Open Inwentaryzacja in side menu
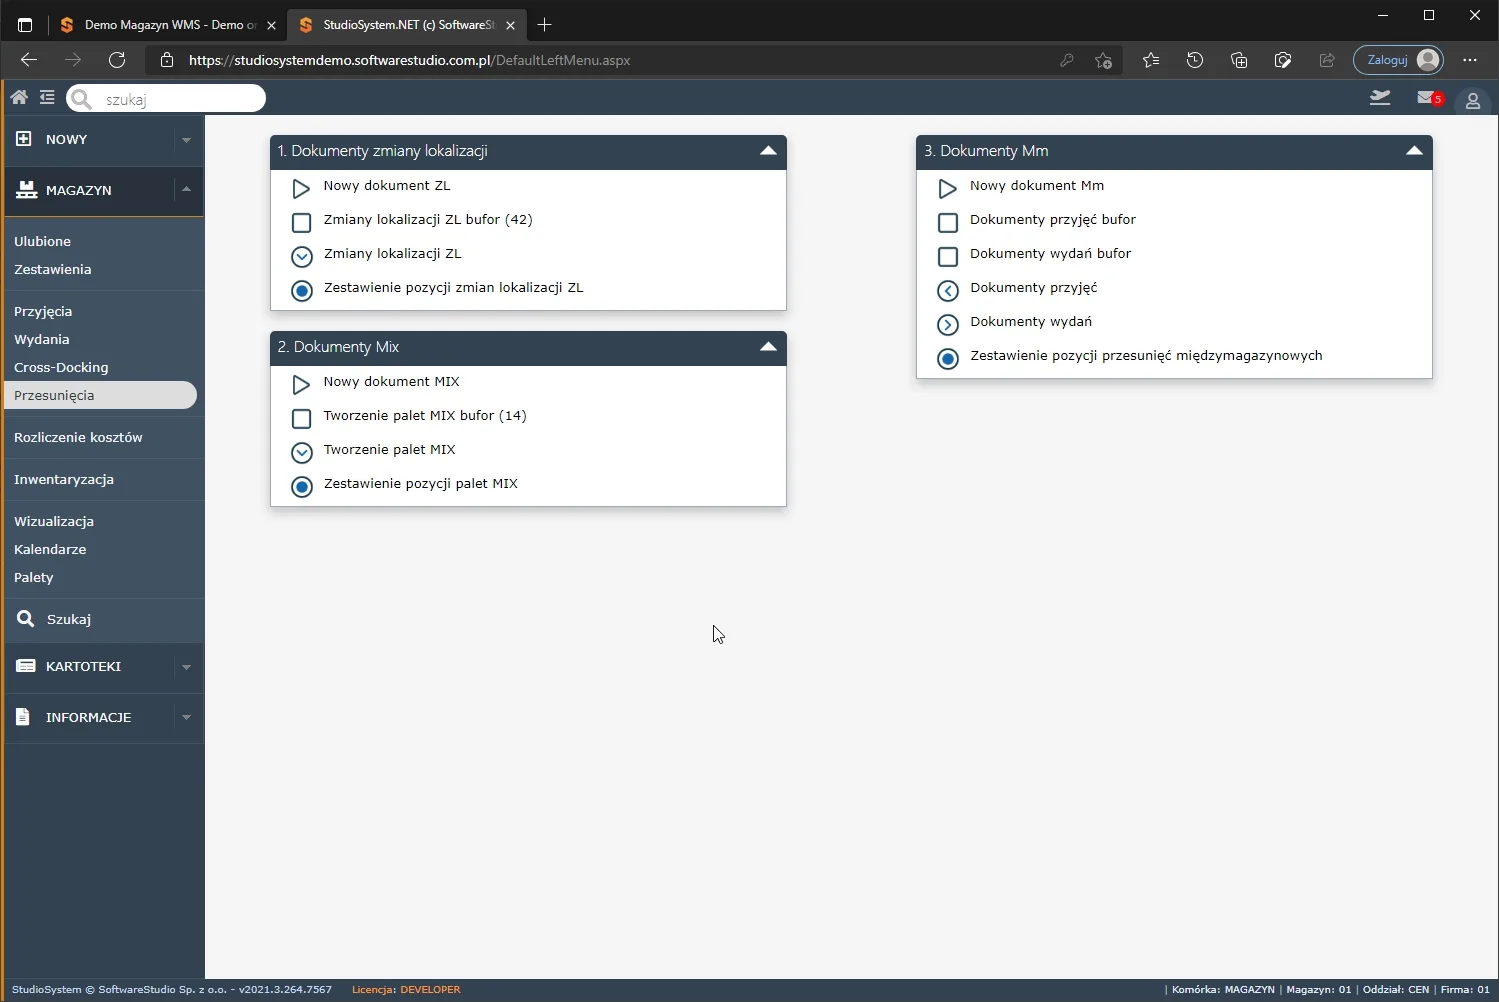Viewport: 1499px width, 1002px height. 64,479
